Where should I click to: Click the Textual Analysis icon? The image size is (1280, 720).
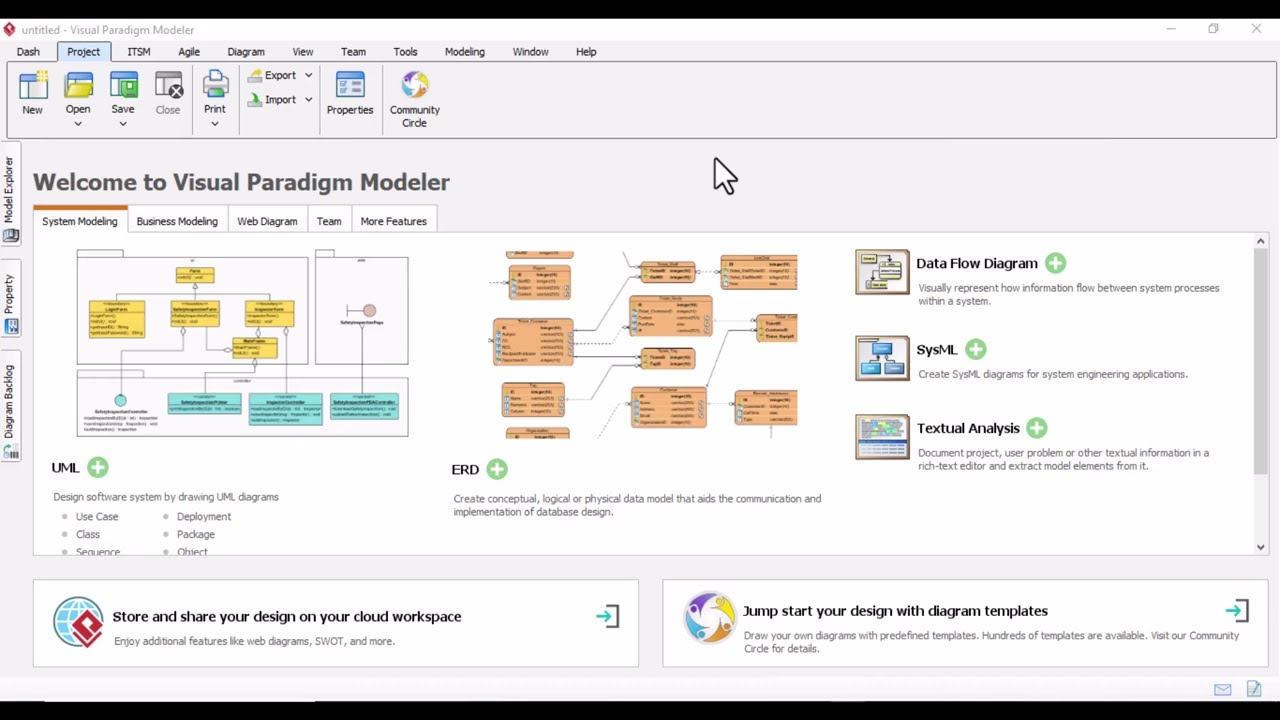[882, 437]
